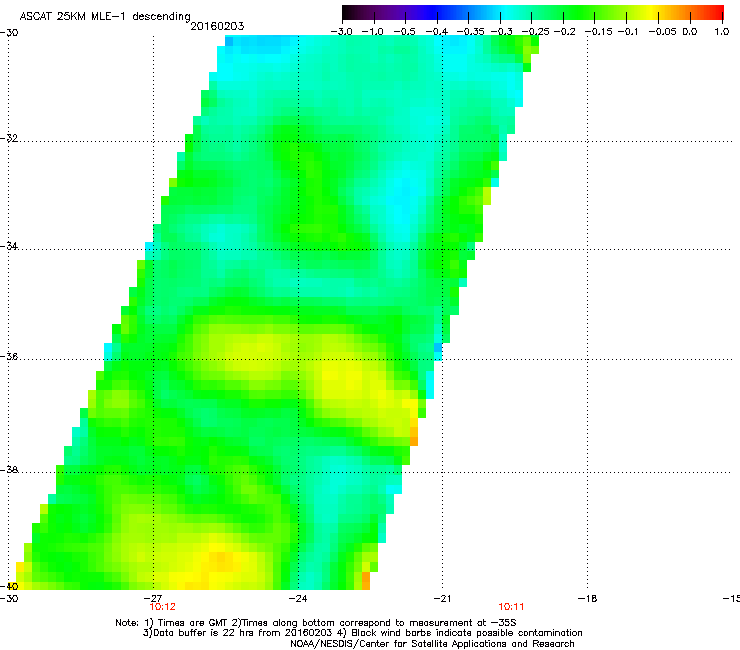Click the -18 longitude axis label
740x650 pixels.
click(588, 598)
